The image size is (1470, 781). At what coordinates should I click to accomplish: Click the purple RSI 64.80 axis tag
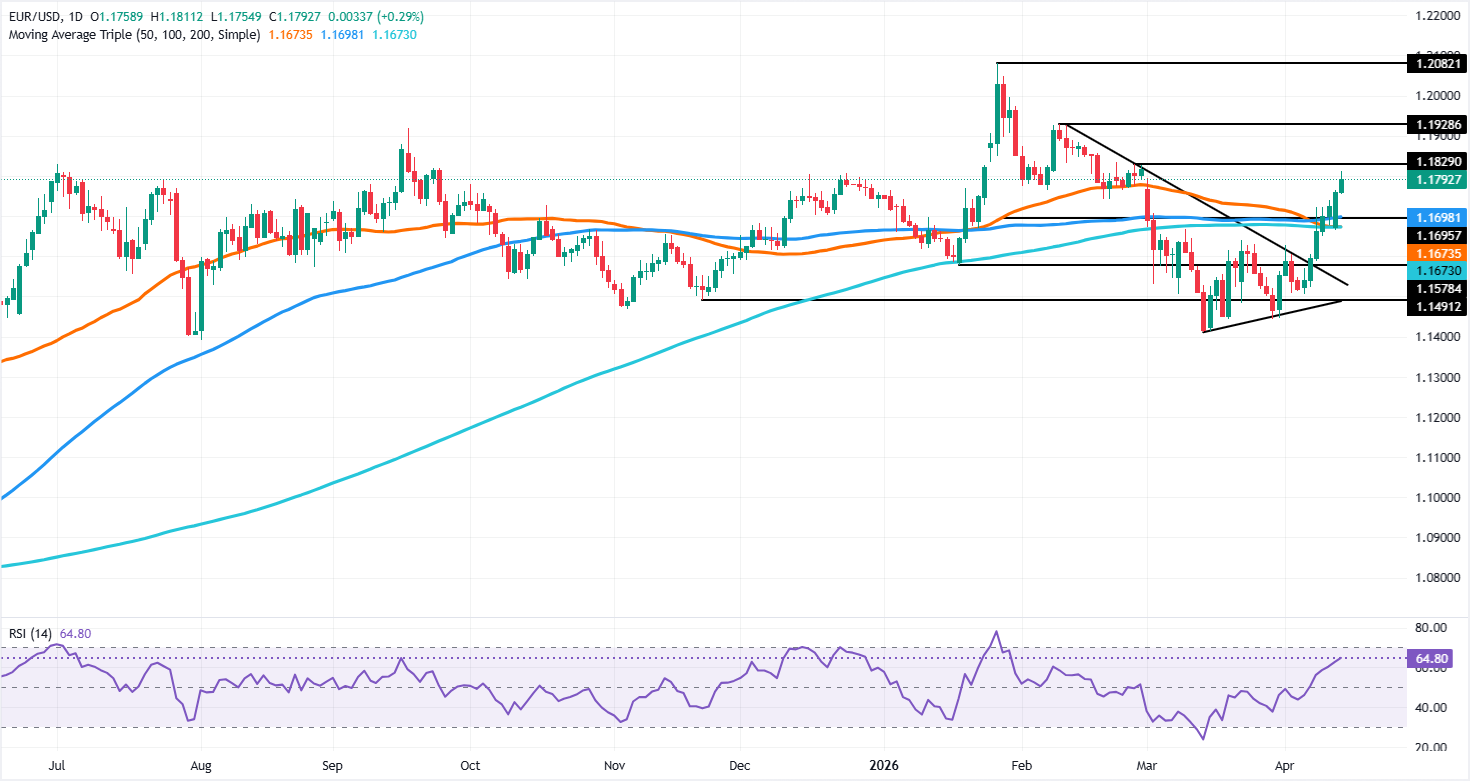(x=1428, y=659)
